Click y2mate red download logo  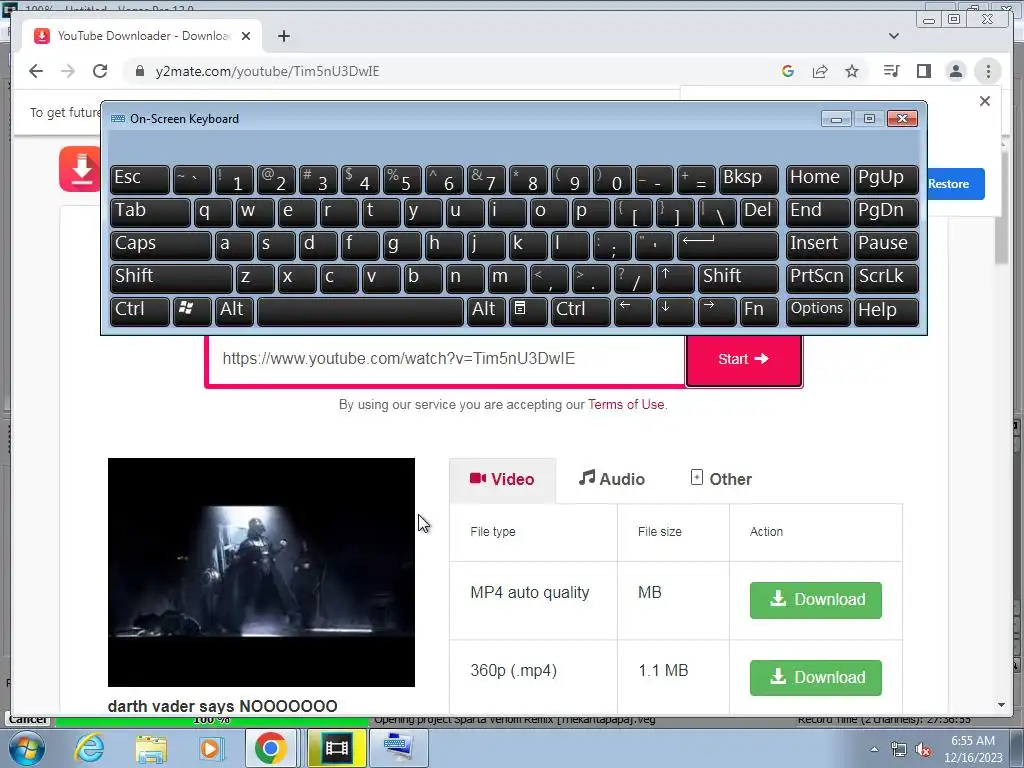(80, 168)
